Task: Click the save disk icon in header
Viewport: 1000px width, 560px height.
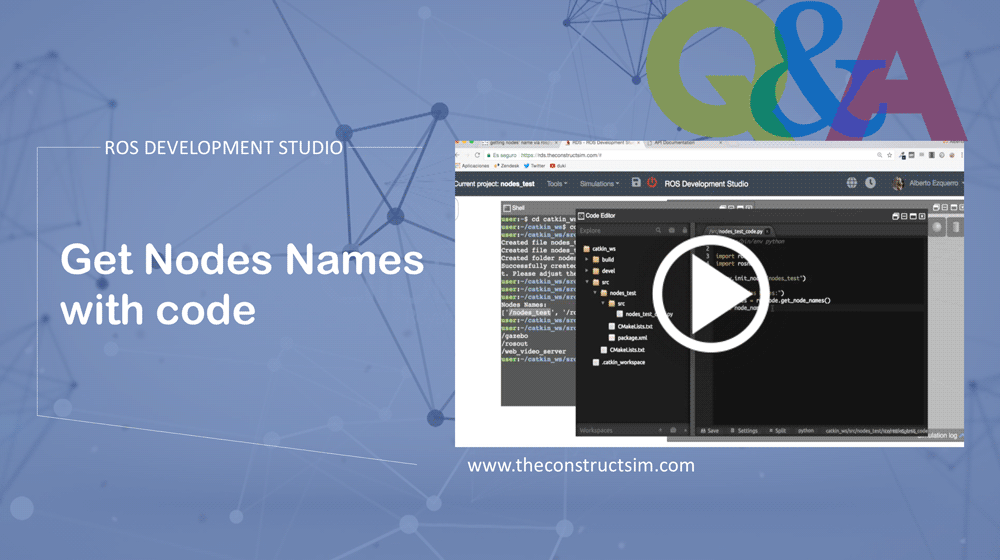Action: point(636,183)
